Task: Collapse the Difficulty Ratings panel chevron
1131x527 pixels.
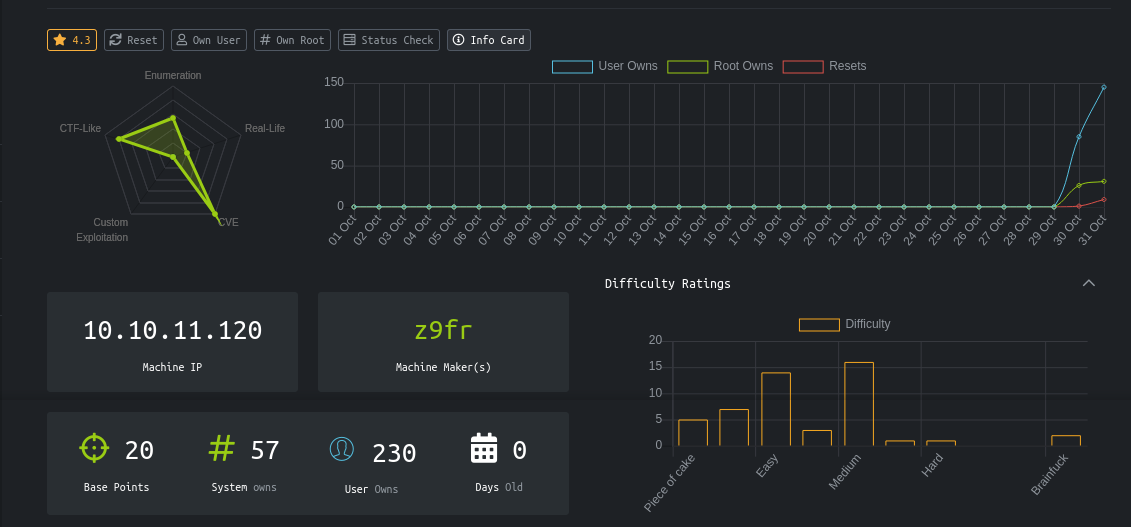Action: [1089, 284]
